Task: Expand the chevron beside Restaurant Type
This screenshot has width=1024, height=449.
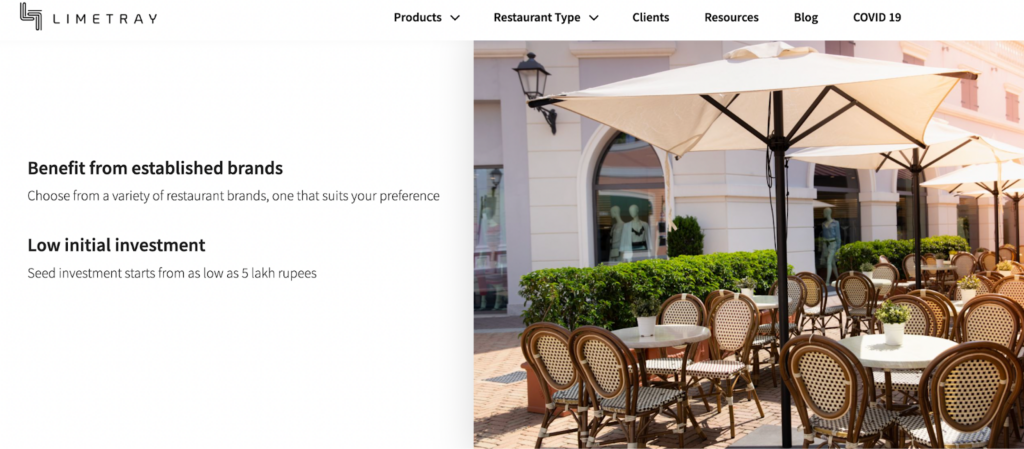Action: pos(594,18)
